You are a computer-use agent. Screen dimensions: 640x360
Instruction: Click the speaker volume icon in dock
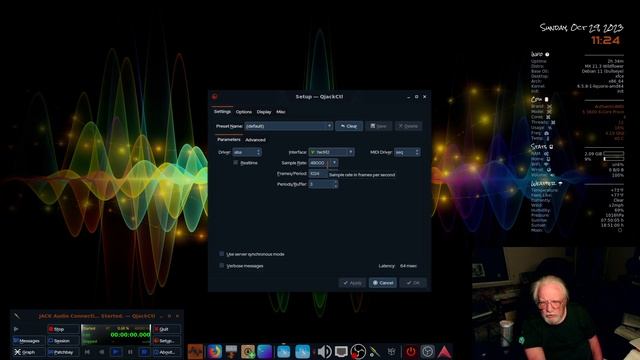(324, 351)
